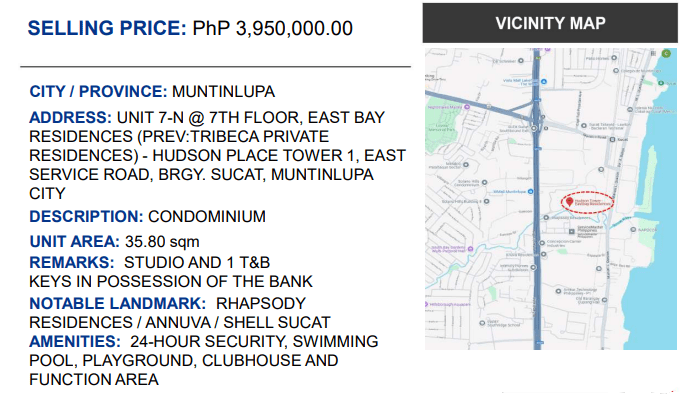
Task: Click the red dashed ellipse on map
Action: (588, 202)
